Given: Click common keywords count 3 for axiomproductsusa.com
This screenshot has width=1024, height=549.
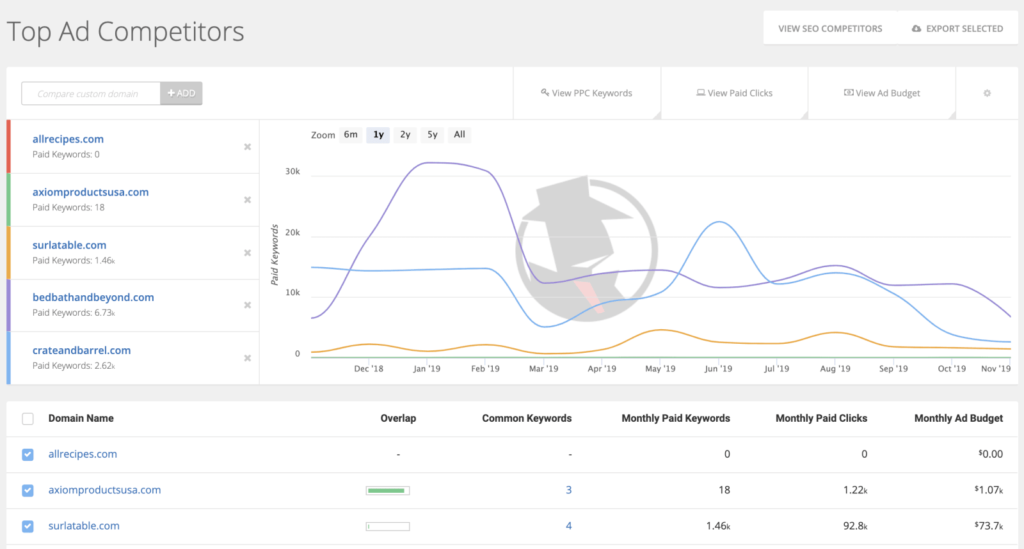Looking at the screenshot, I should (569, 490).
